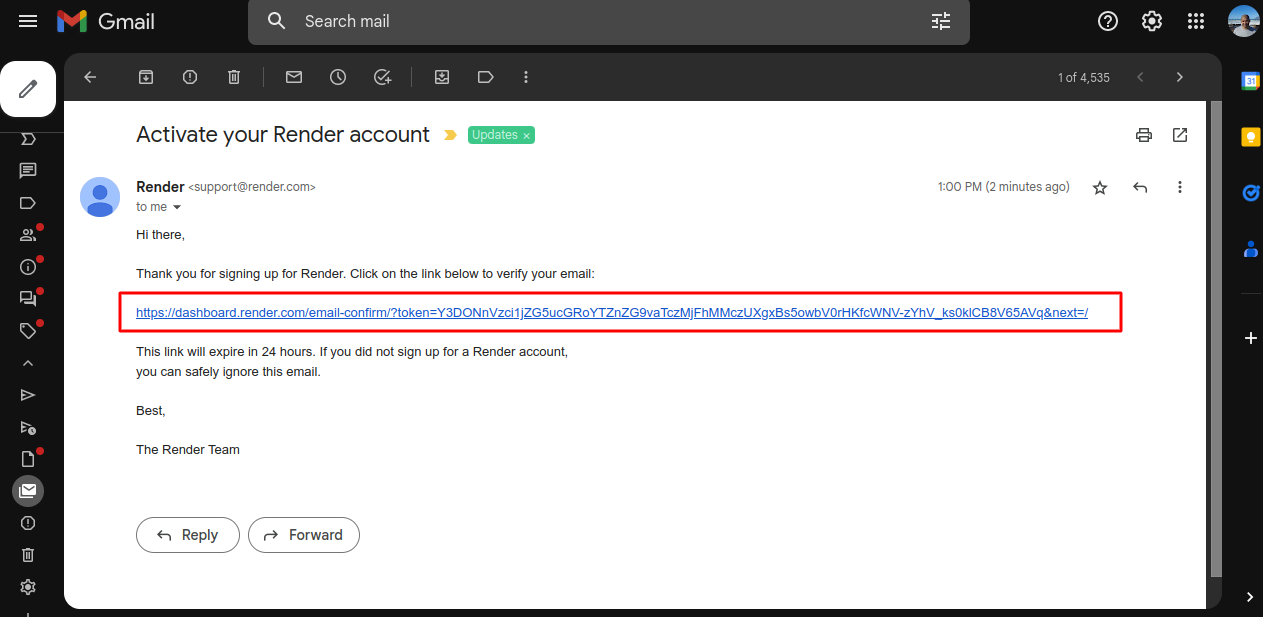Report this email as spam

pyautogui.click(x=189, y=77)
